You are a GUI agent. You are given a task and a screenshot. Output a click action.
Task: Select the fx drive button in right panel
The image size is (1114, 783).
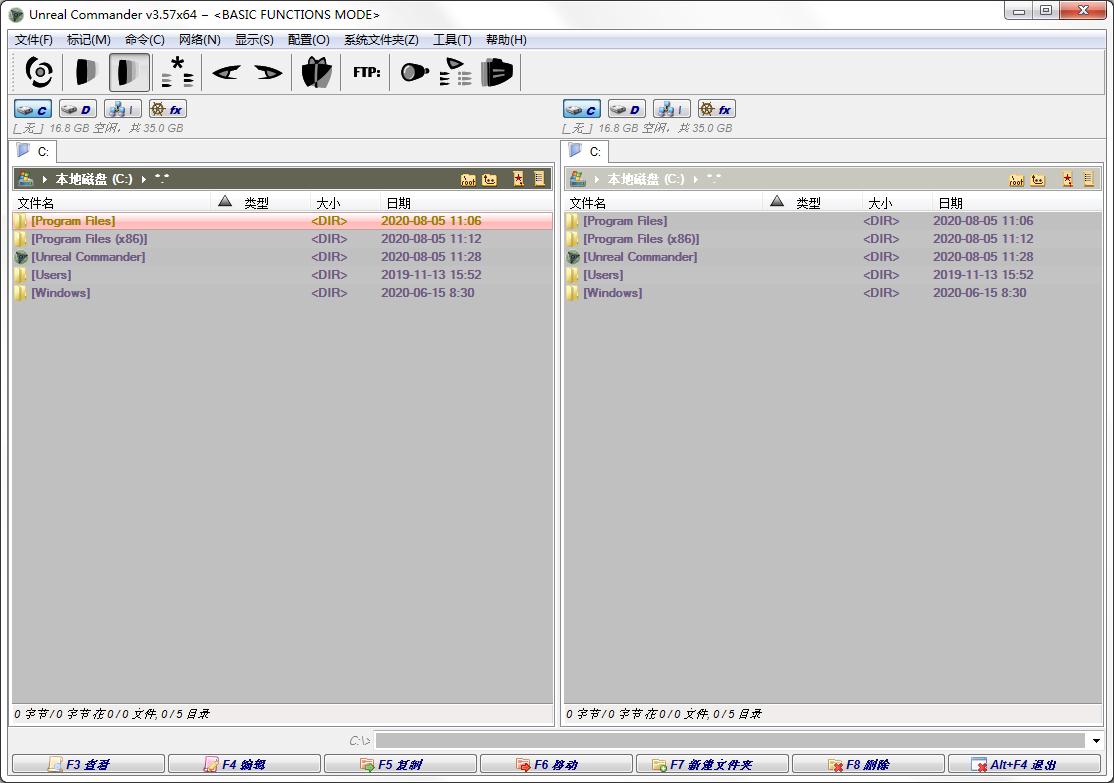(716, 109)
